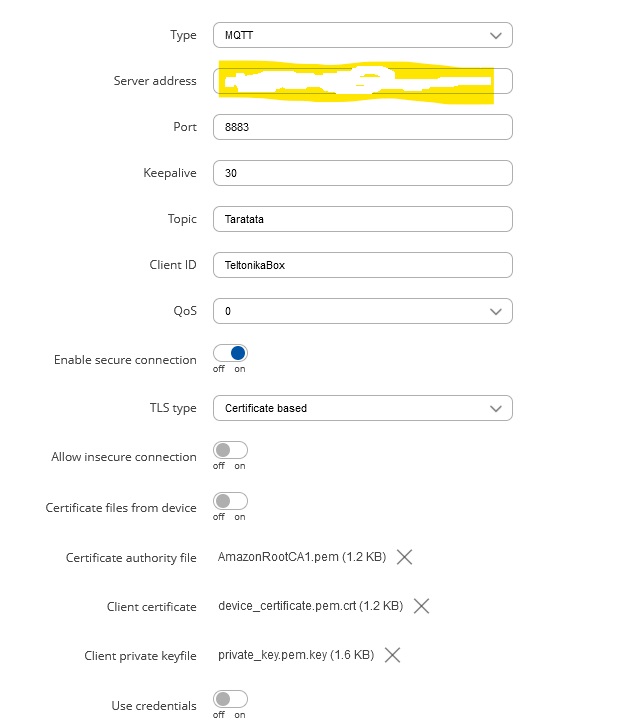Focus the Keepalive field with value 30

click(363, 173)
